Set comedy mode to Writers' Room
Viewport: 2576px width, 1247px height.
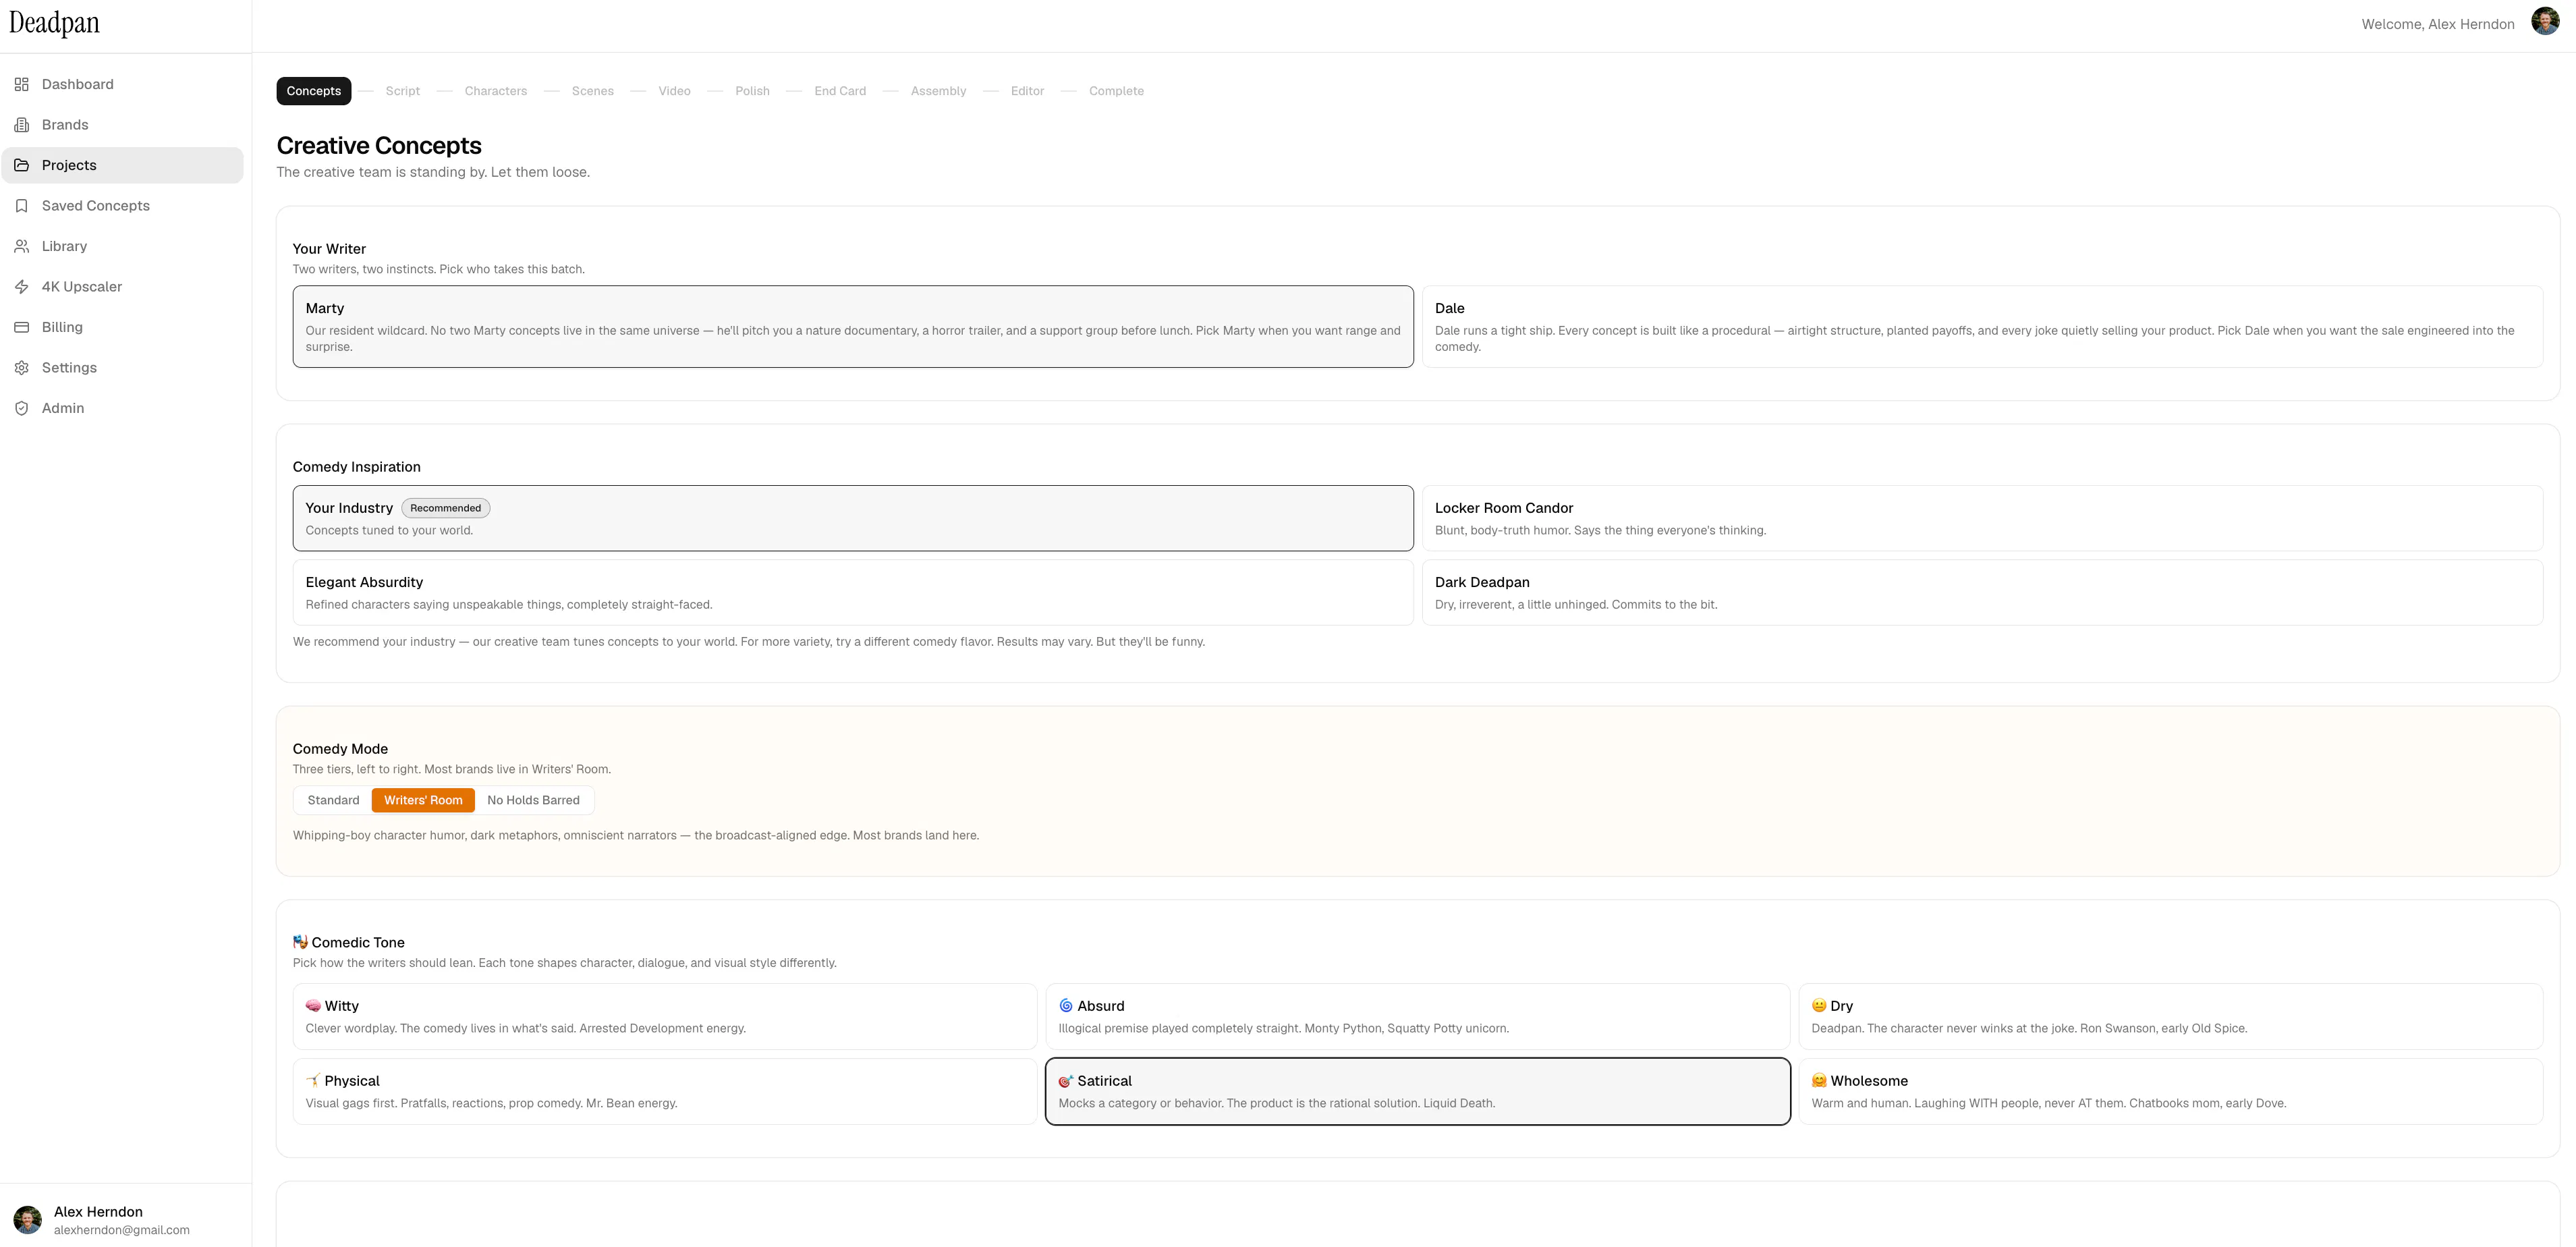tap(423, 800)
